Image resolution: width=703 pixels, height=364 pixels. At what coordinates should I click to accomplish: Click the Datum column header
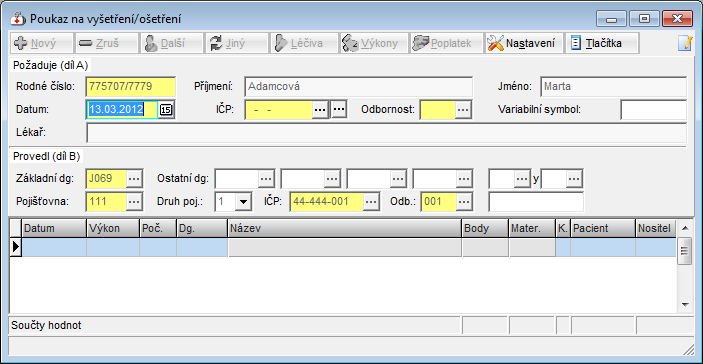click(54, 228)
